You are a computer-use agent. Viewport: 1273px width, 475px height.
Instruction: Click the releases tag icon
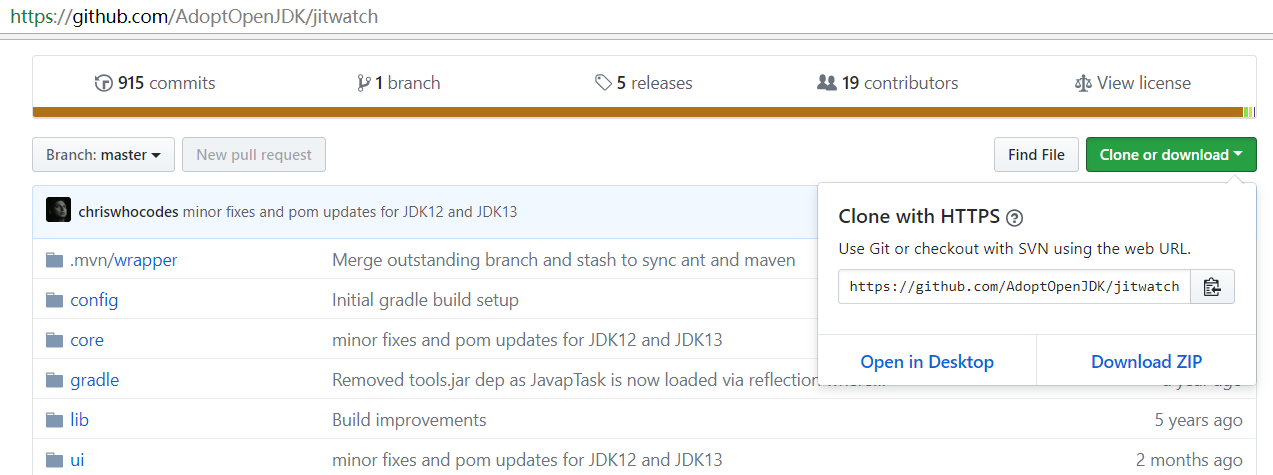603,83
